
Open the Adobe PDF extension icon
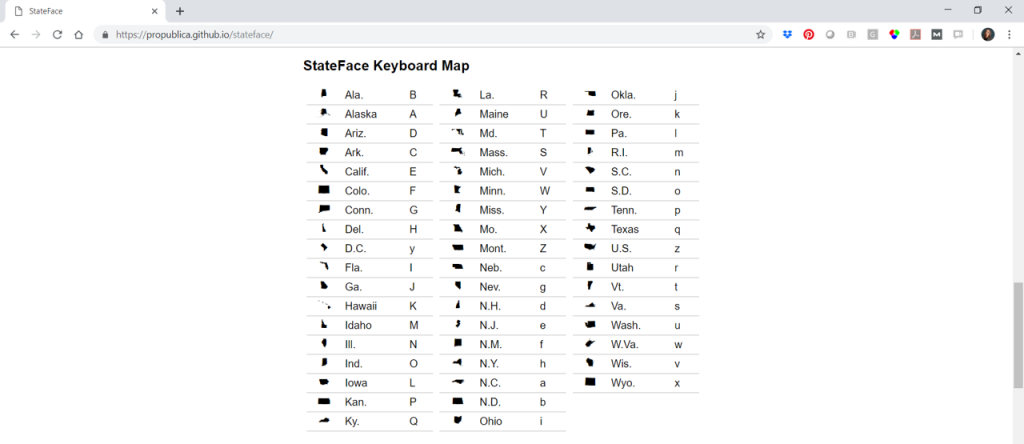pos(916,35)
